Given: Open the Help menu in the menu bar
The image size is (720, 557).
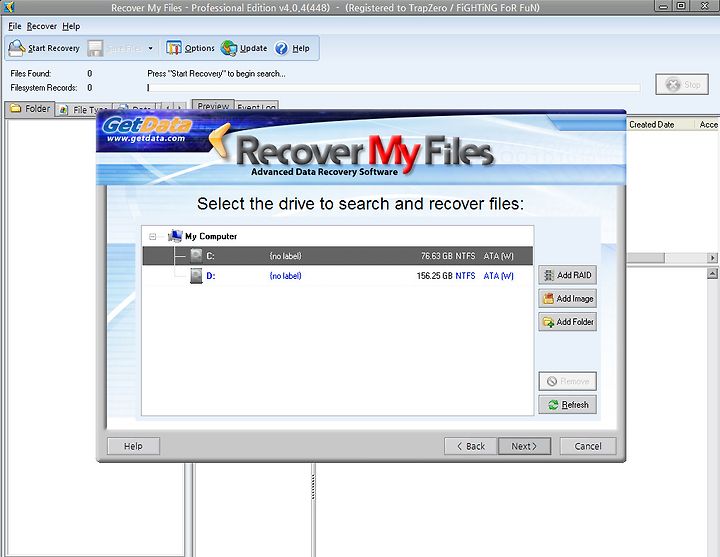Looking at the screenshot, I should pos(71,26).
